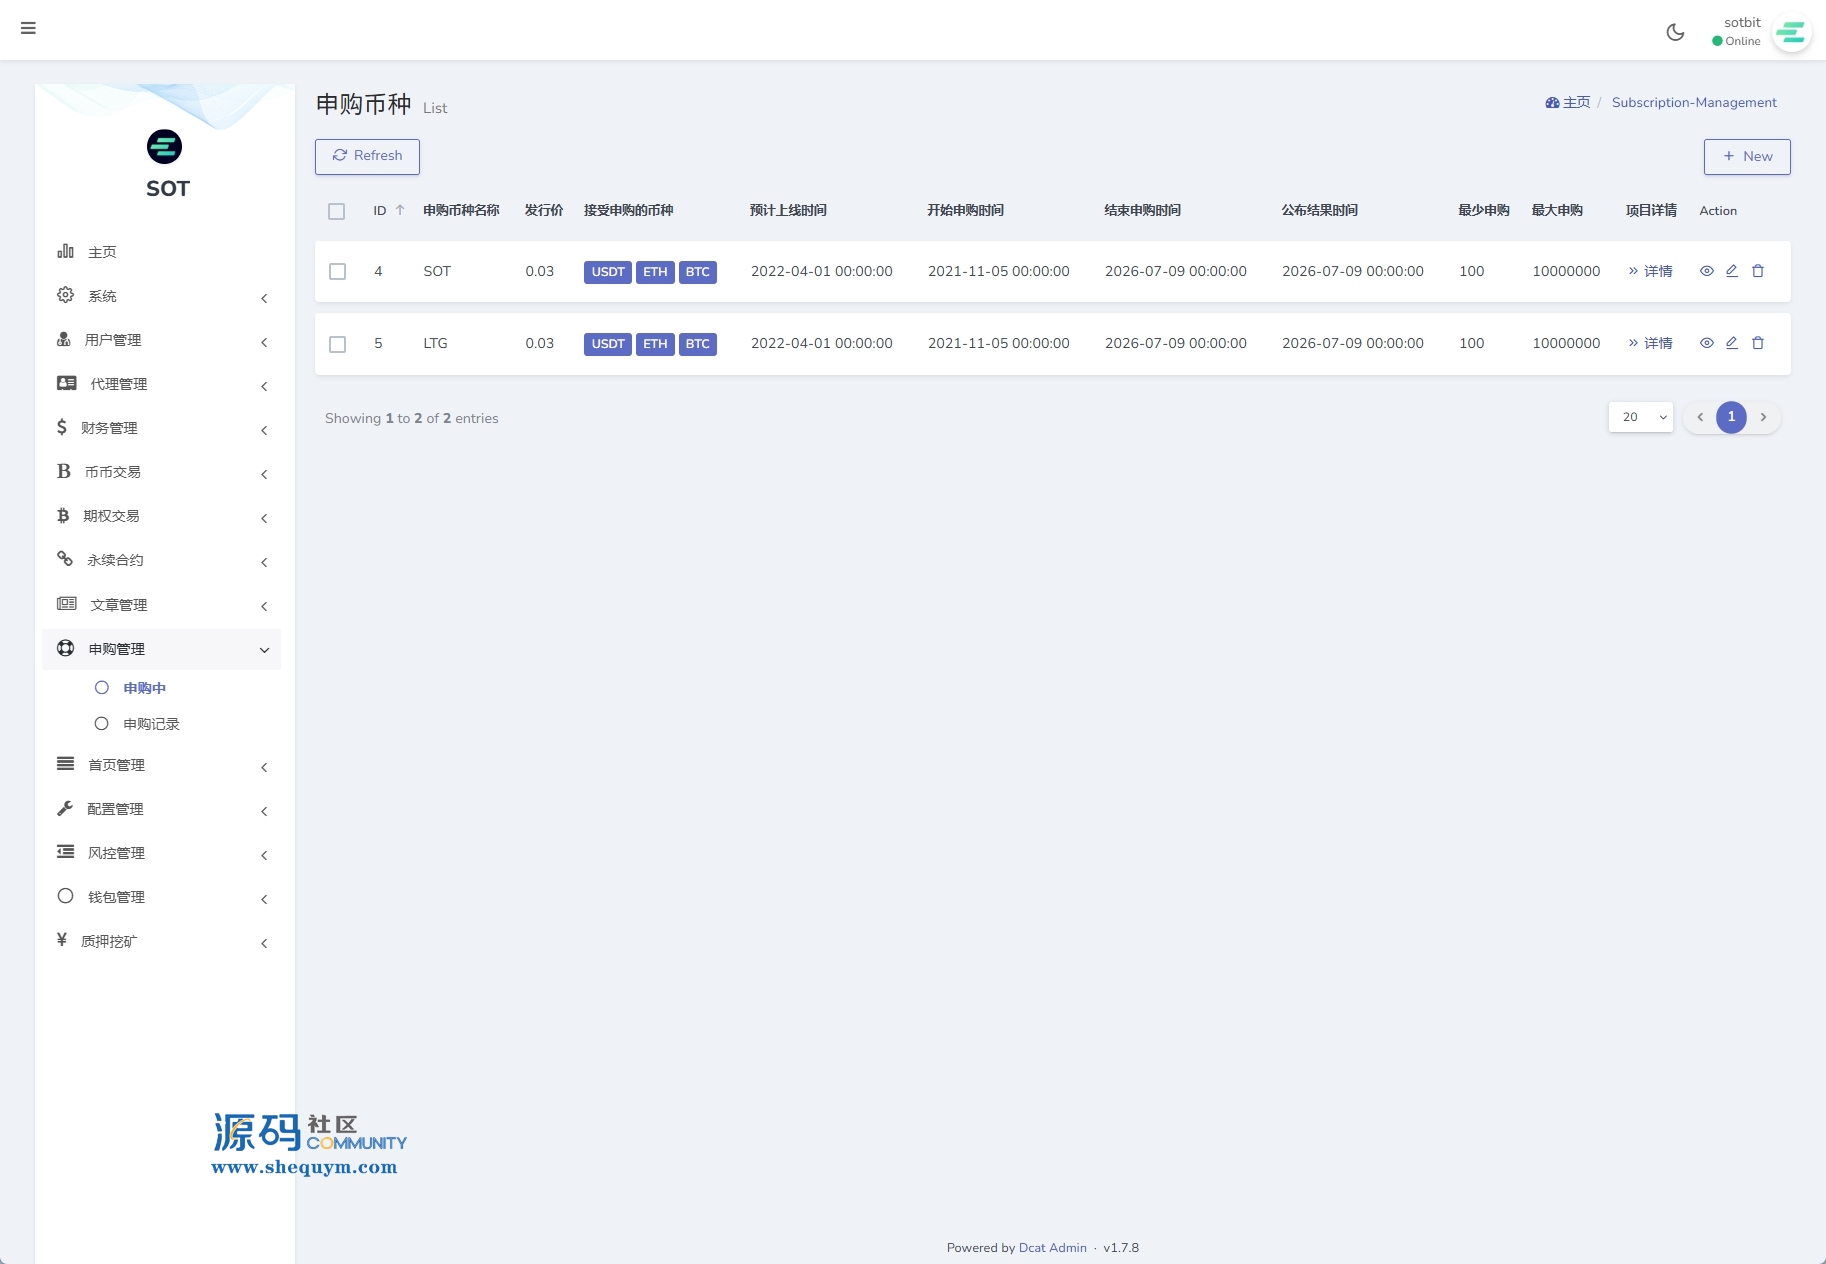The height and width of the screenshot is (1264, 1826).
Task: Switch to dark mode with moon icon
Action: click(1675, 32)
